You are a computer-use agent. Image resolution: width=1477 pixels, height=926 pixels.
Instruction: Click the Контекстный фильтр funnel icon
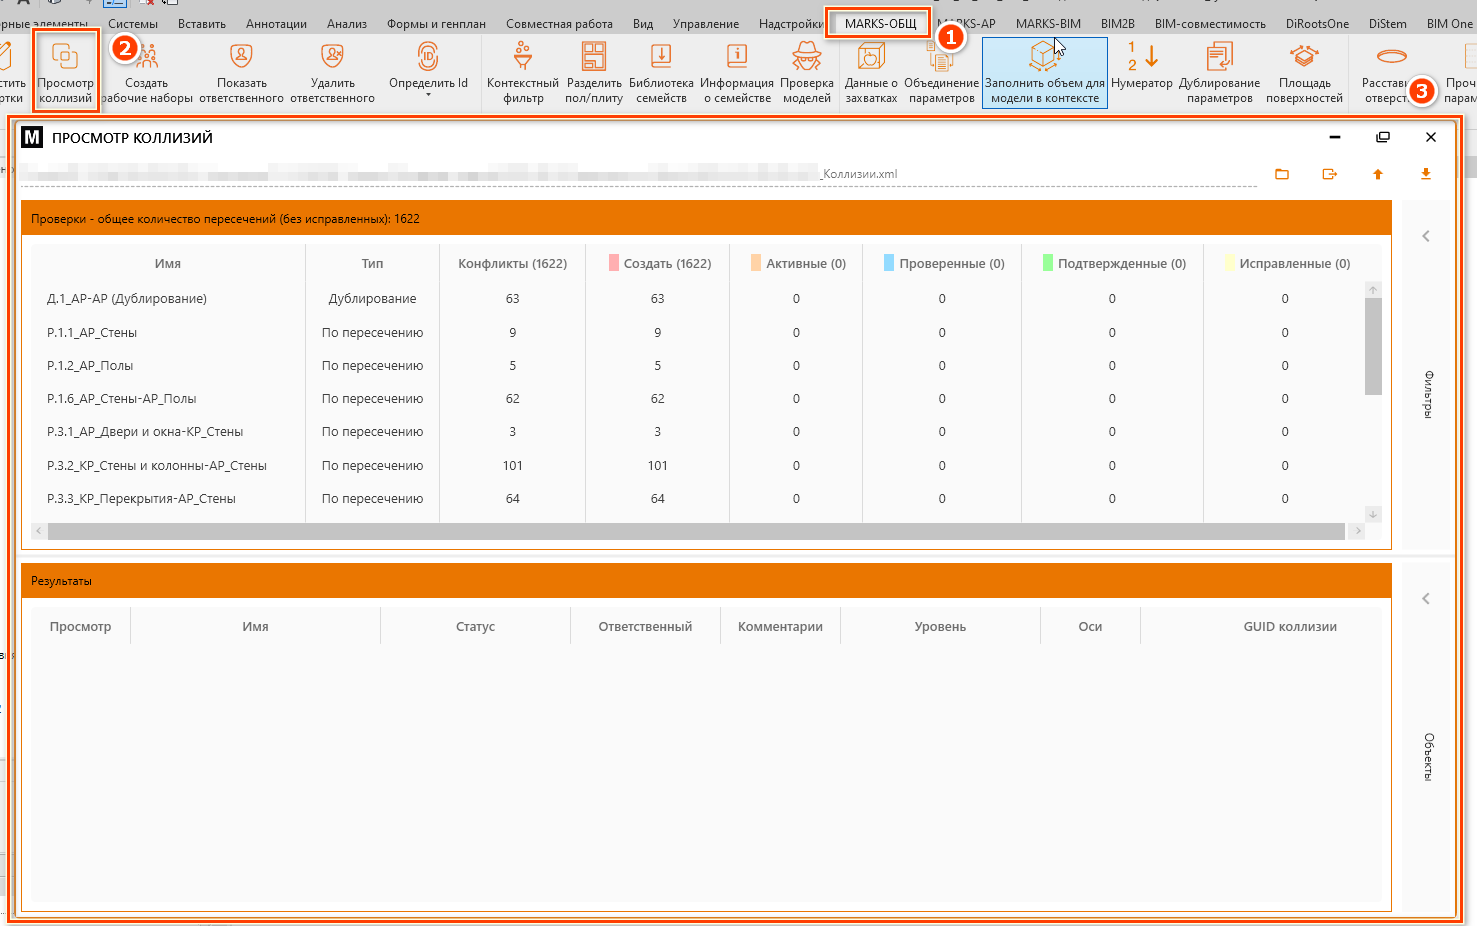click(522, 57)
